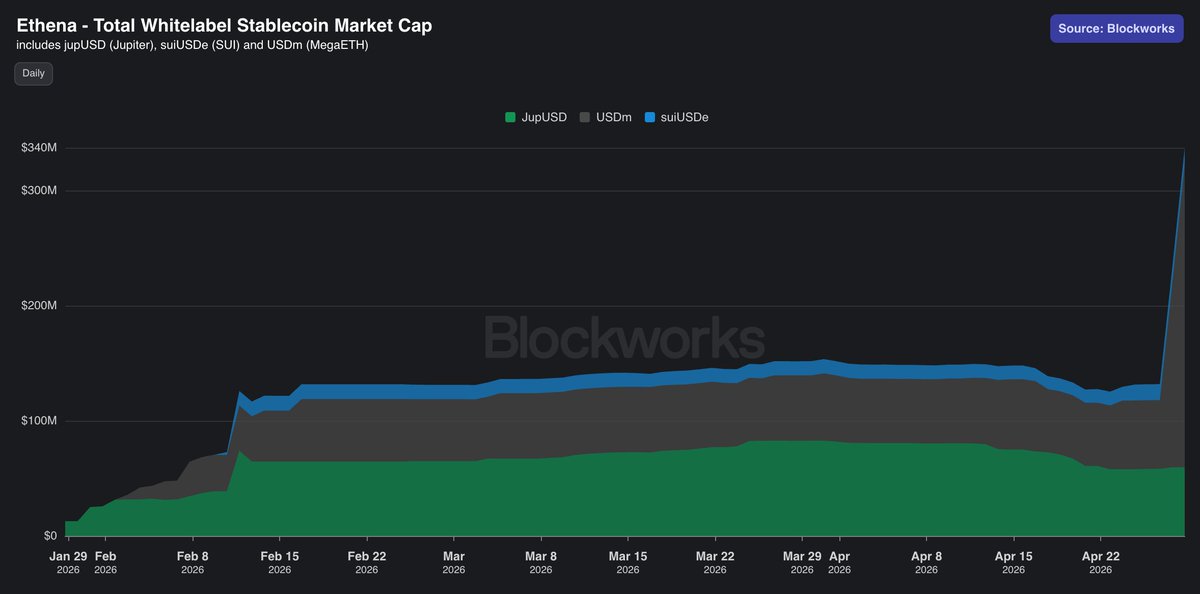Click the blue suiUSDe legend swatch
This screenshot has width=1200, height=594.
pos(650,117)
